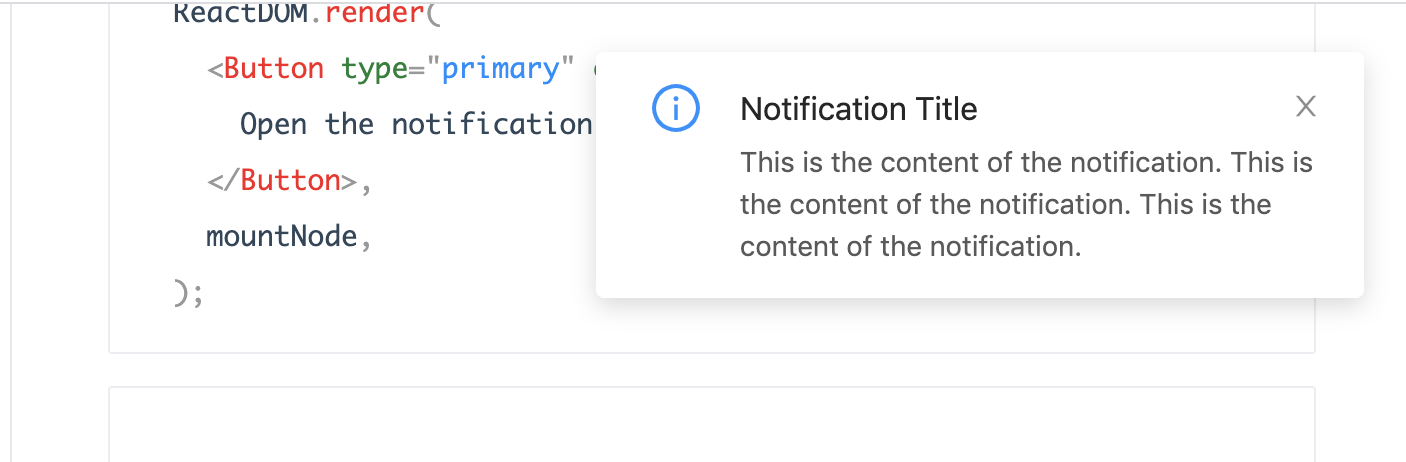Click the blue info icon in notification
The height and width of the screenshot is (462, 1406).
pyautogui.click(x=675, y=108)
